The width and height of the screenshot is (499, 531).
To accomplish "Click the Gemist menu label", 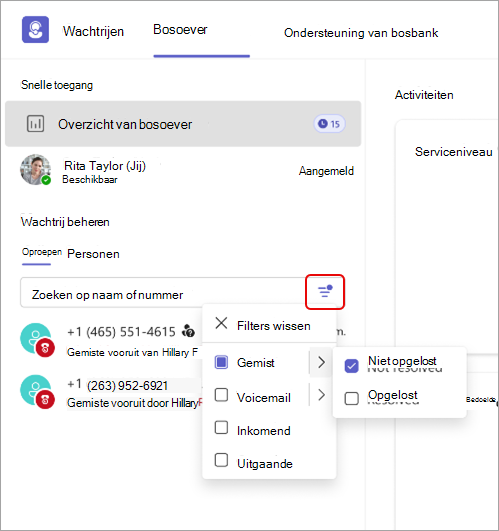I will pyautogui.click(x=256, y=363).
